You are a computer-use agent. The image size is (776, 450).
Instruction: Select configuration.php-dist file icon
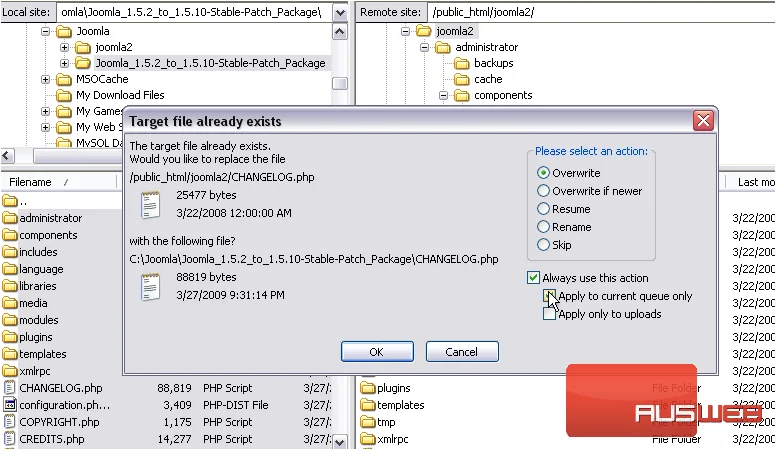10,405
